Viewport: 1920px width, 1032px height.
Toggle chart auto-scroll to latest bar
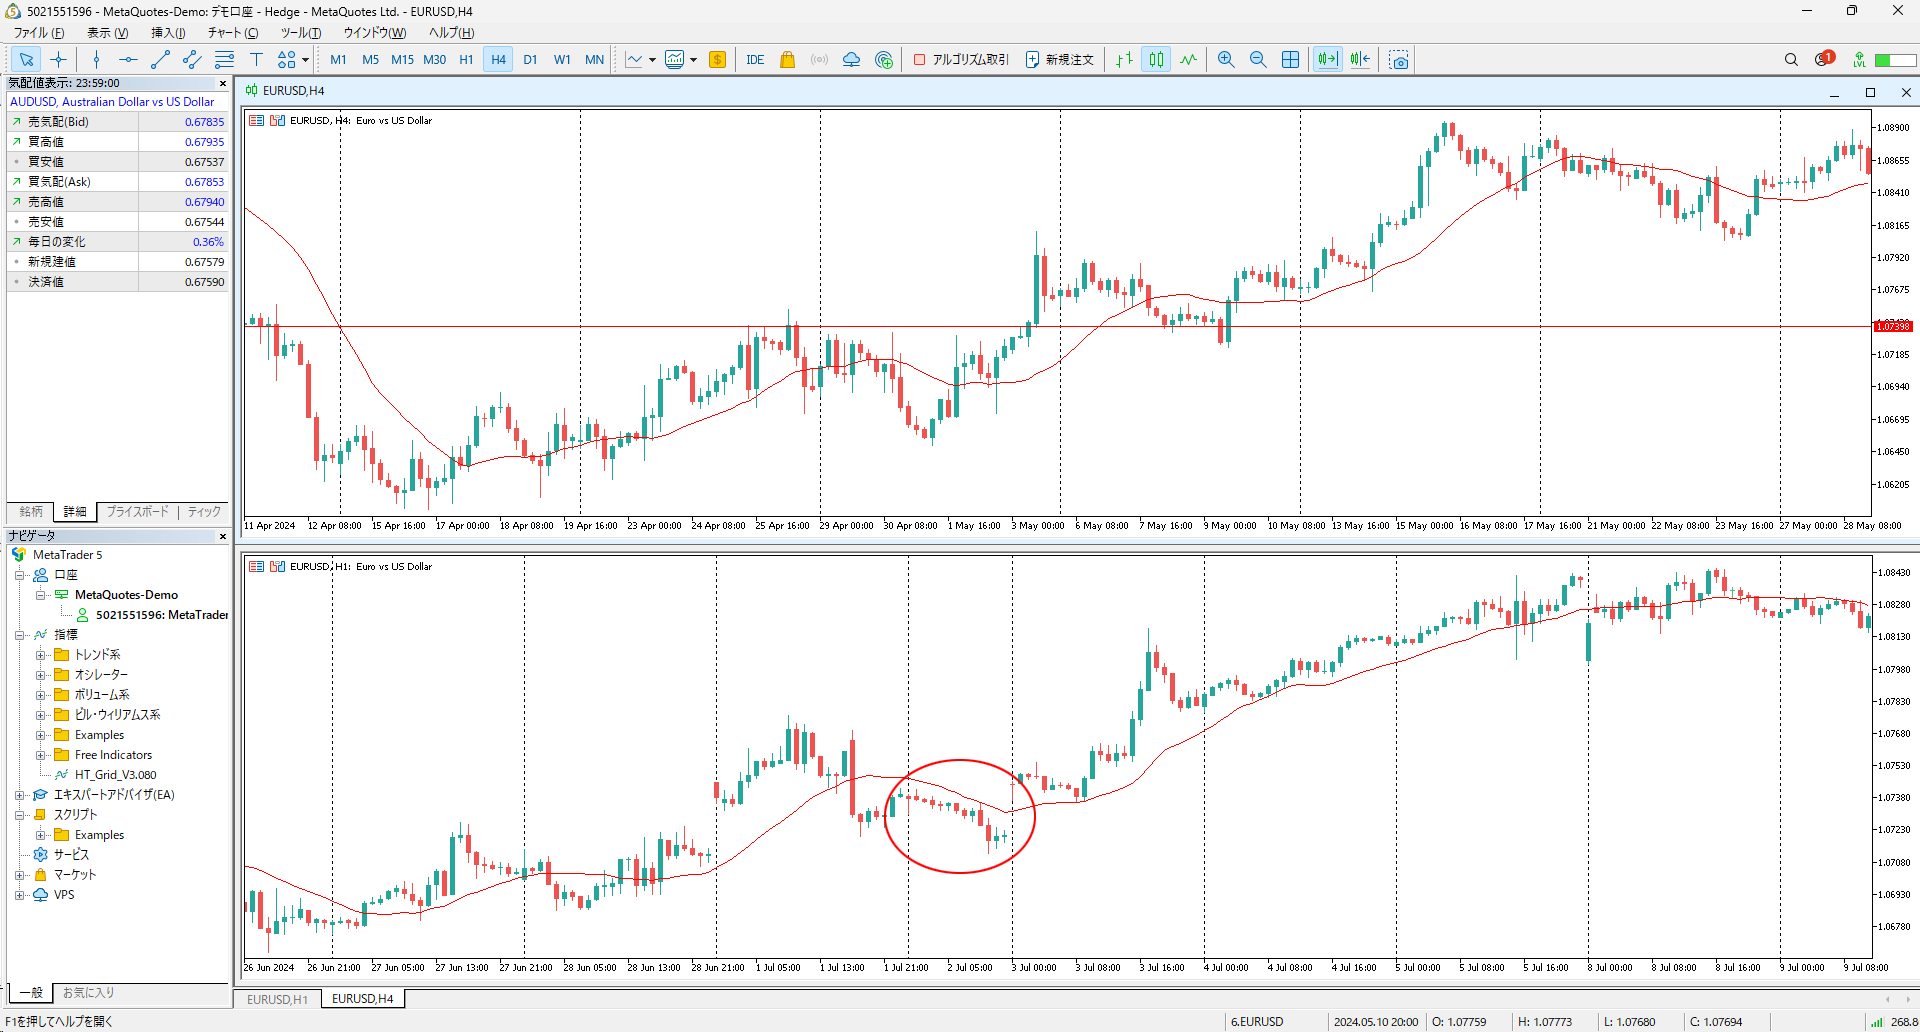(1327, 60)
